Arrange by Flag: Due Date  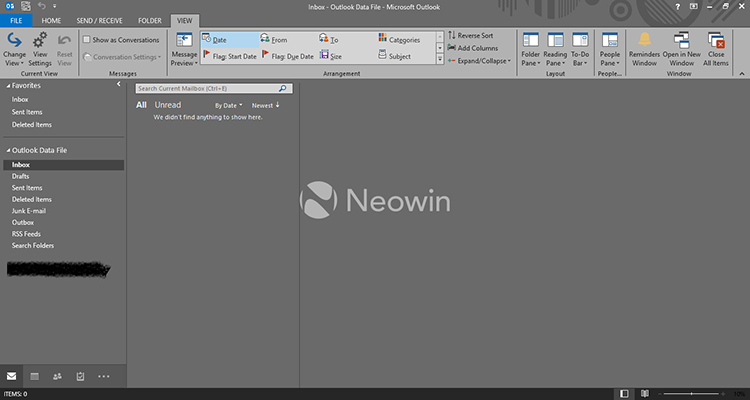(287, 56)
